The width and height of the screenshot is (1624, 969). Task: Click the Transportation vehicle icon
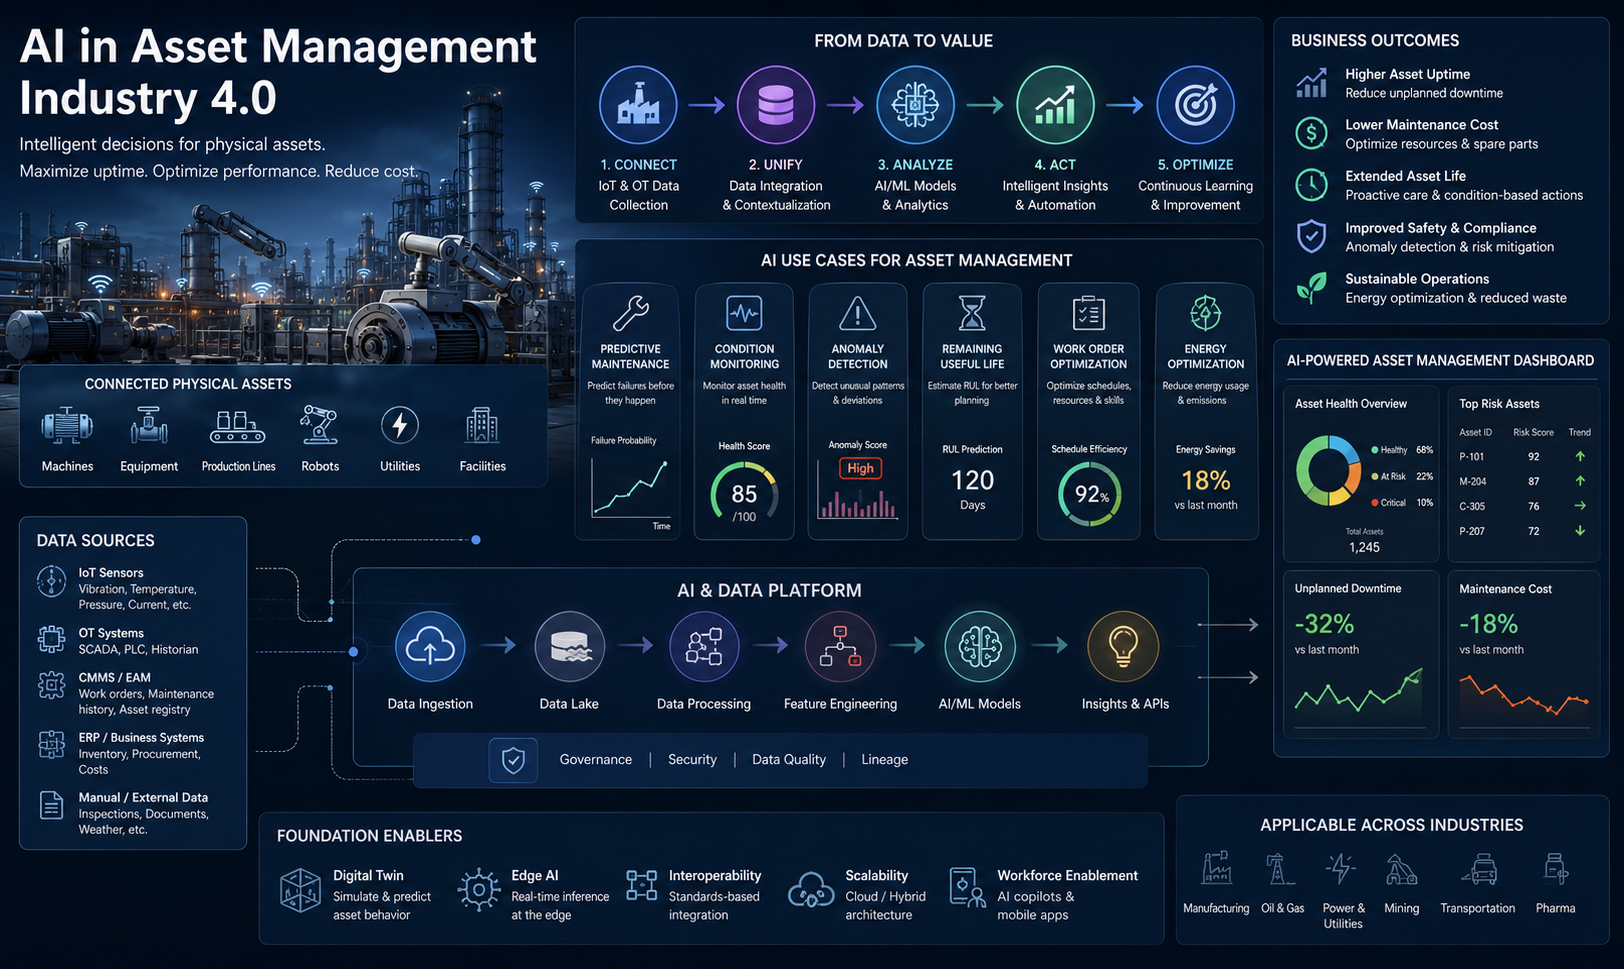point(1479,869)
